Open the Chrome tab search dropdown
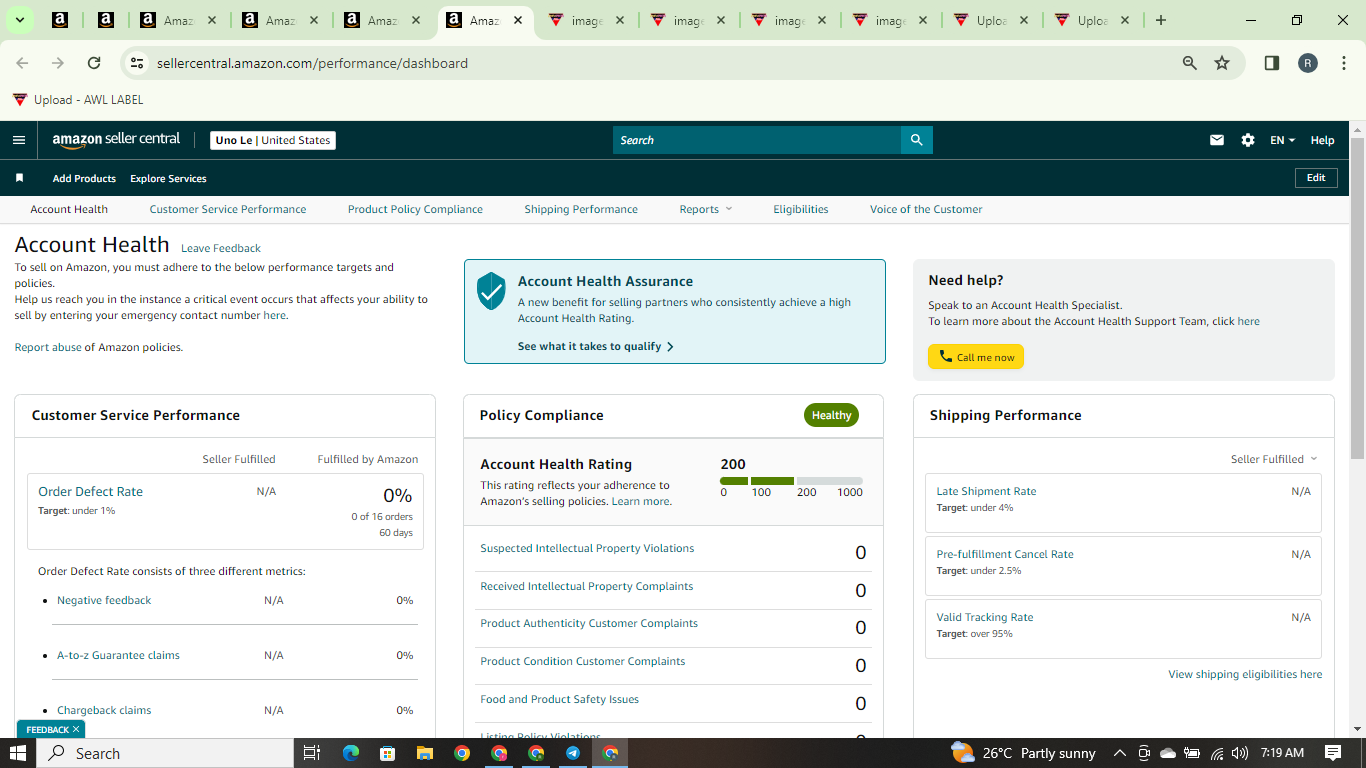The image size is (1366, 768). pos(19,20)
